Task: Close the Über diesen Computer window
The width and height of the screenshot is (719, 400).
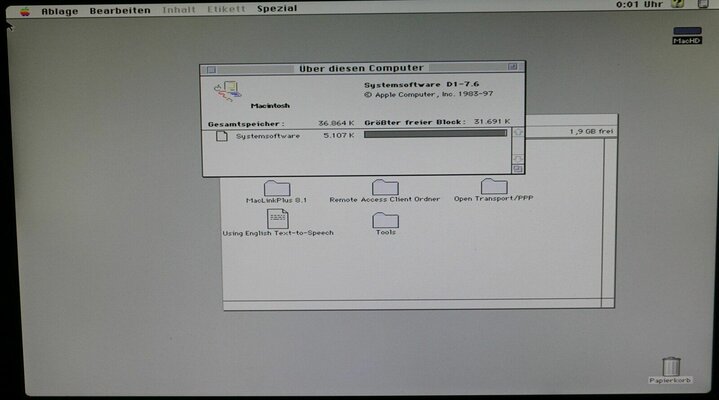Action: (211, 68)
